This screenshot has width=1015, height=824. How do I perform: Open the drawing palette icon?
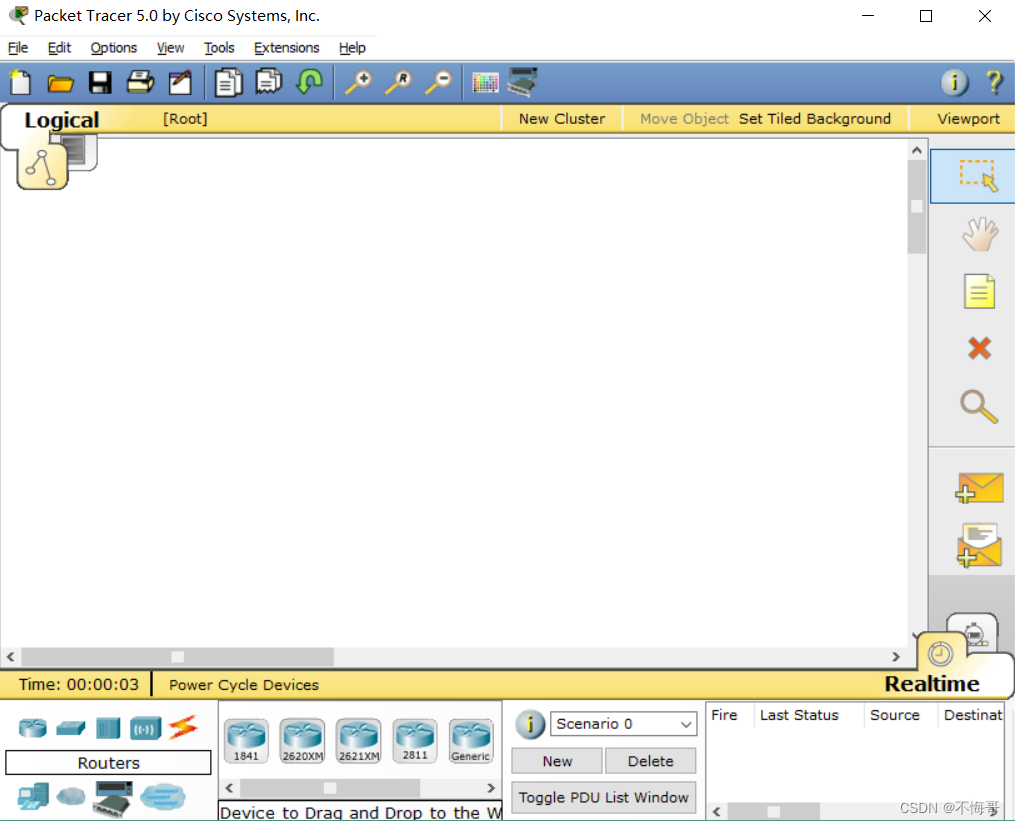485,83
